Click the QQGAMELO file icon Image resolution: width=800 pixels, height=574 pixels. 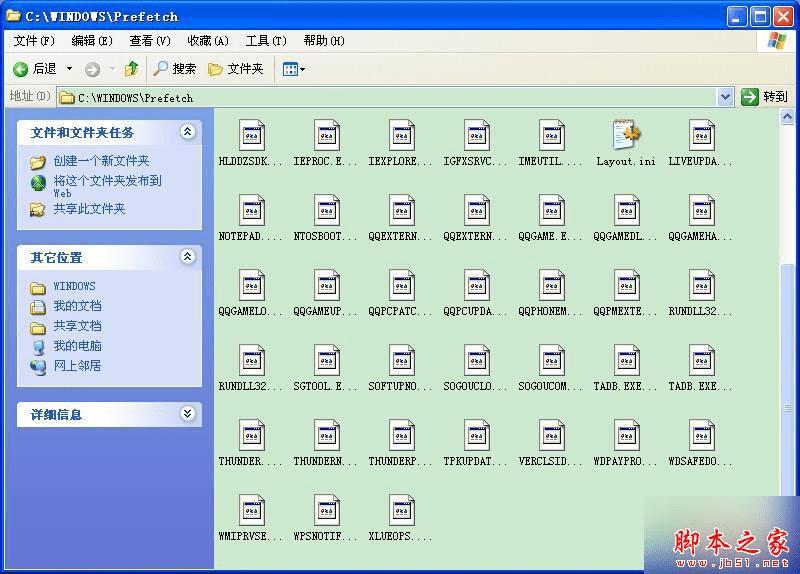(252, 285)
